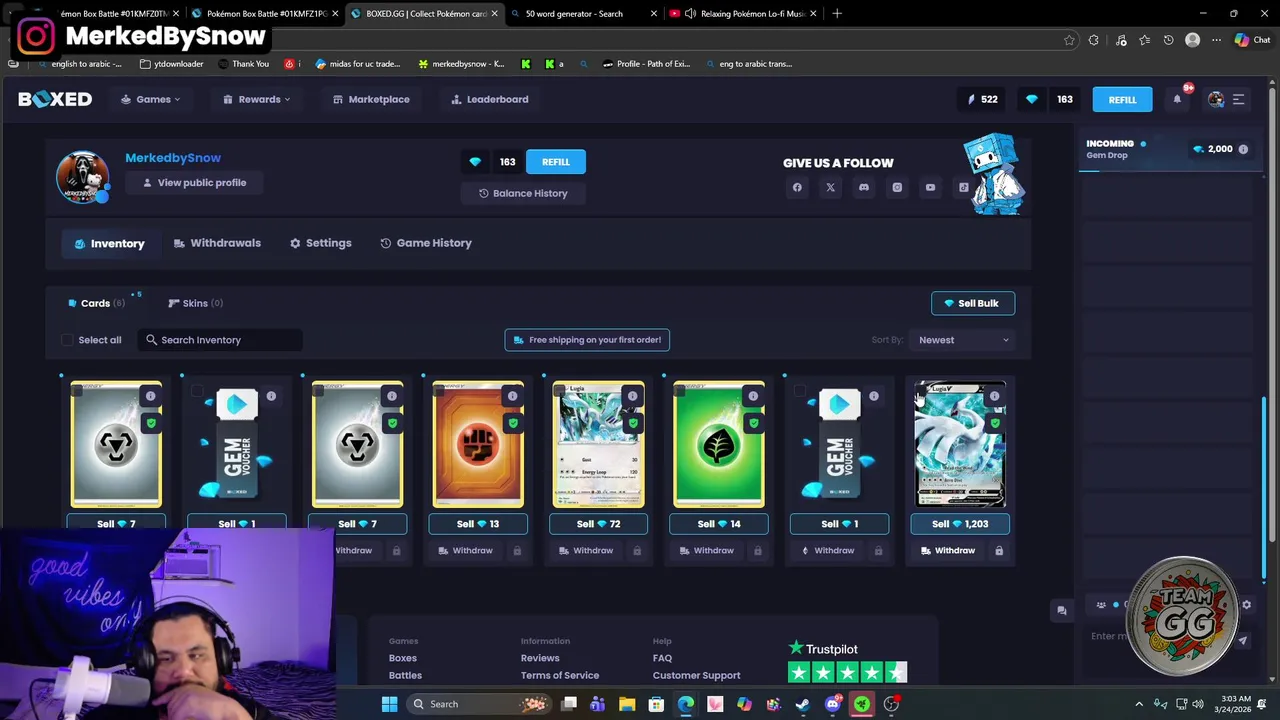Select the Cards sub-tab
The width and height of the screenshot is (1280, 720).
(96, 303)
